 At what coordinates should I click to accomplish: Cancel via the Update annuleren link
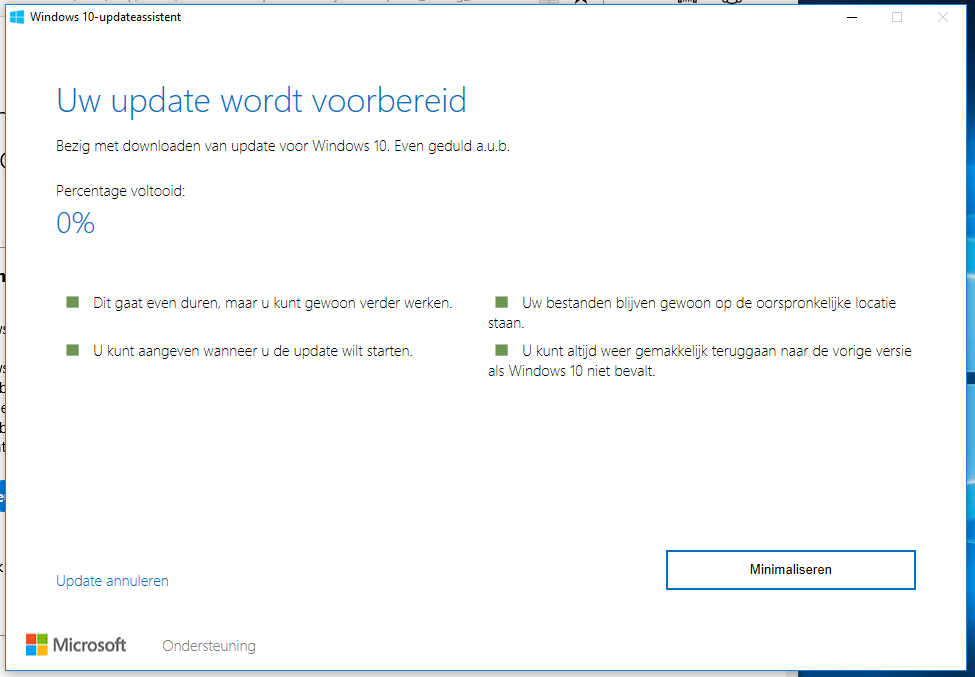[x=113, y=581]
